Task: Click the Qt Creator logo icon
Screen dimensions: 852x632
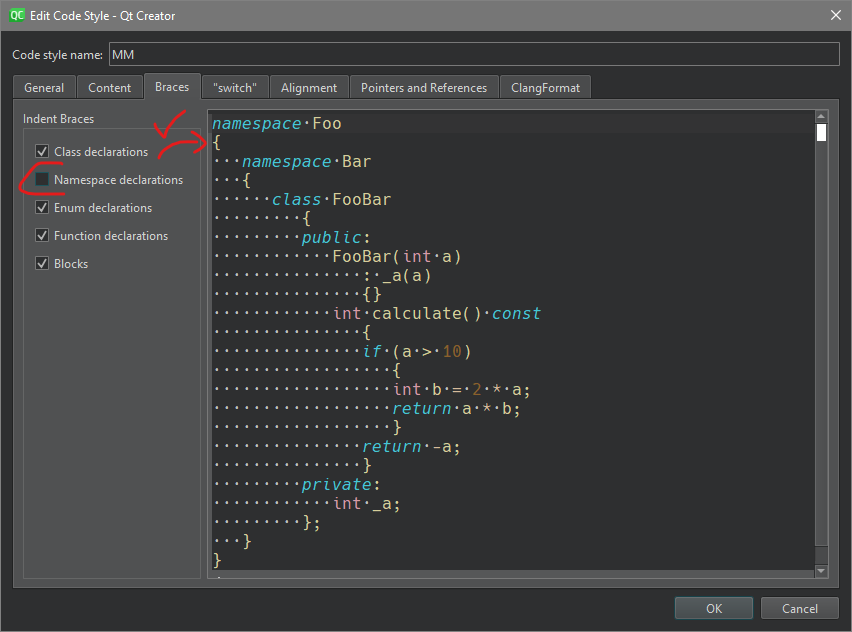Action: [17, 15]
